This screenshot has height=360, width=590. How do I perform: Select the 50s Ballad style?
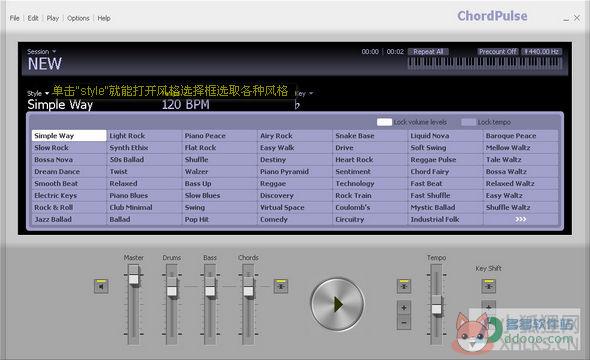point(144,159)
